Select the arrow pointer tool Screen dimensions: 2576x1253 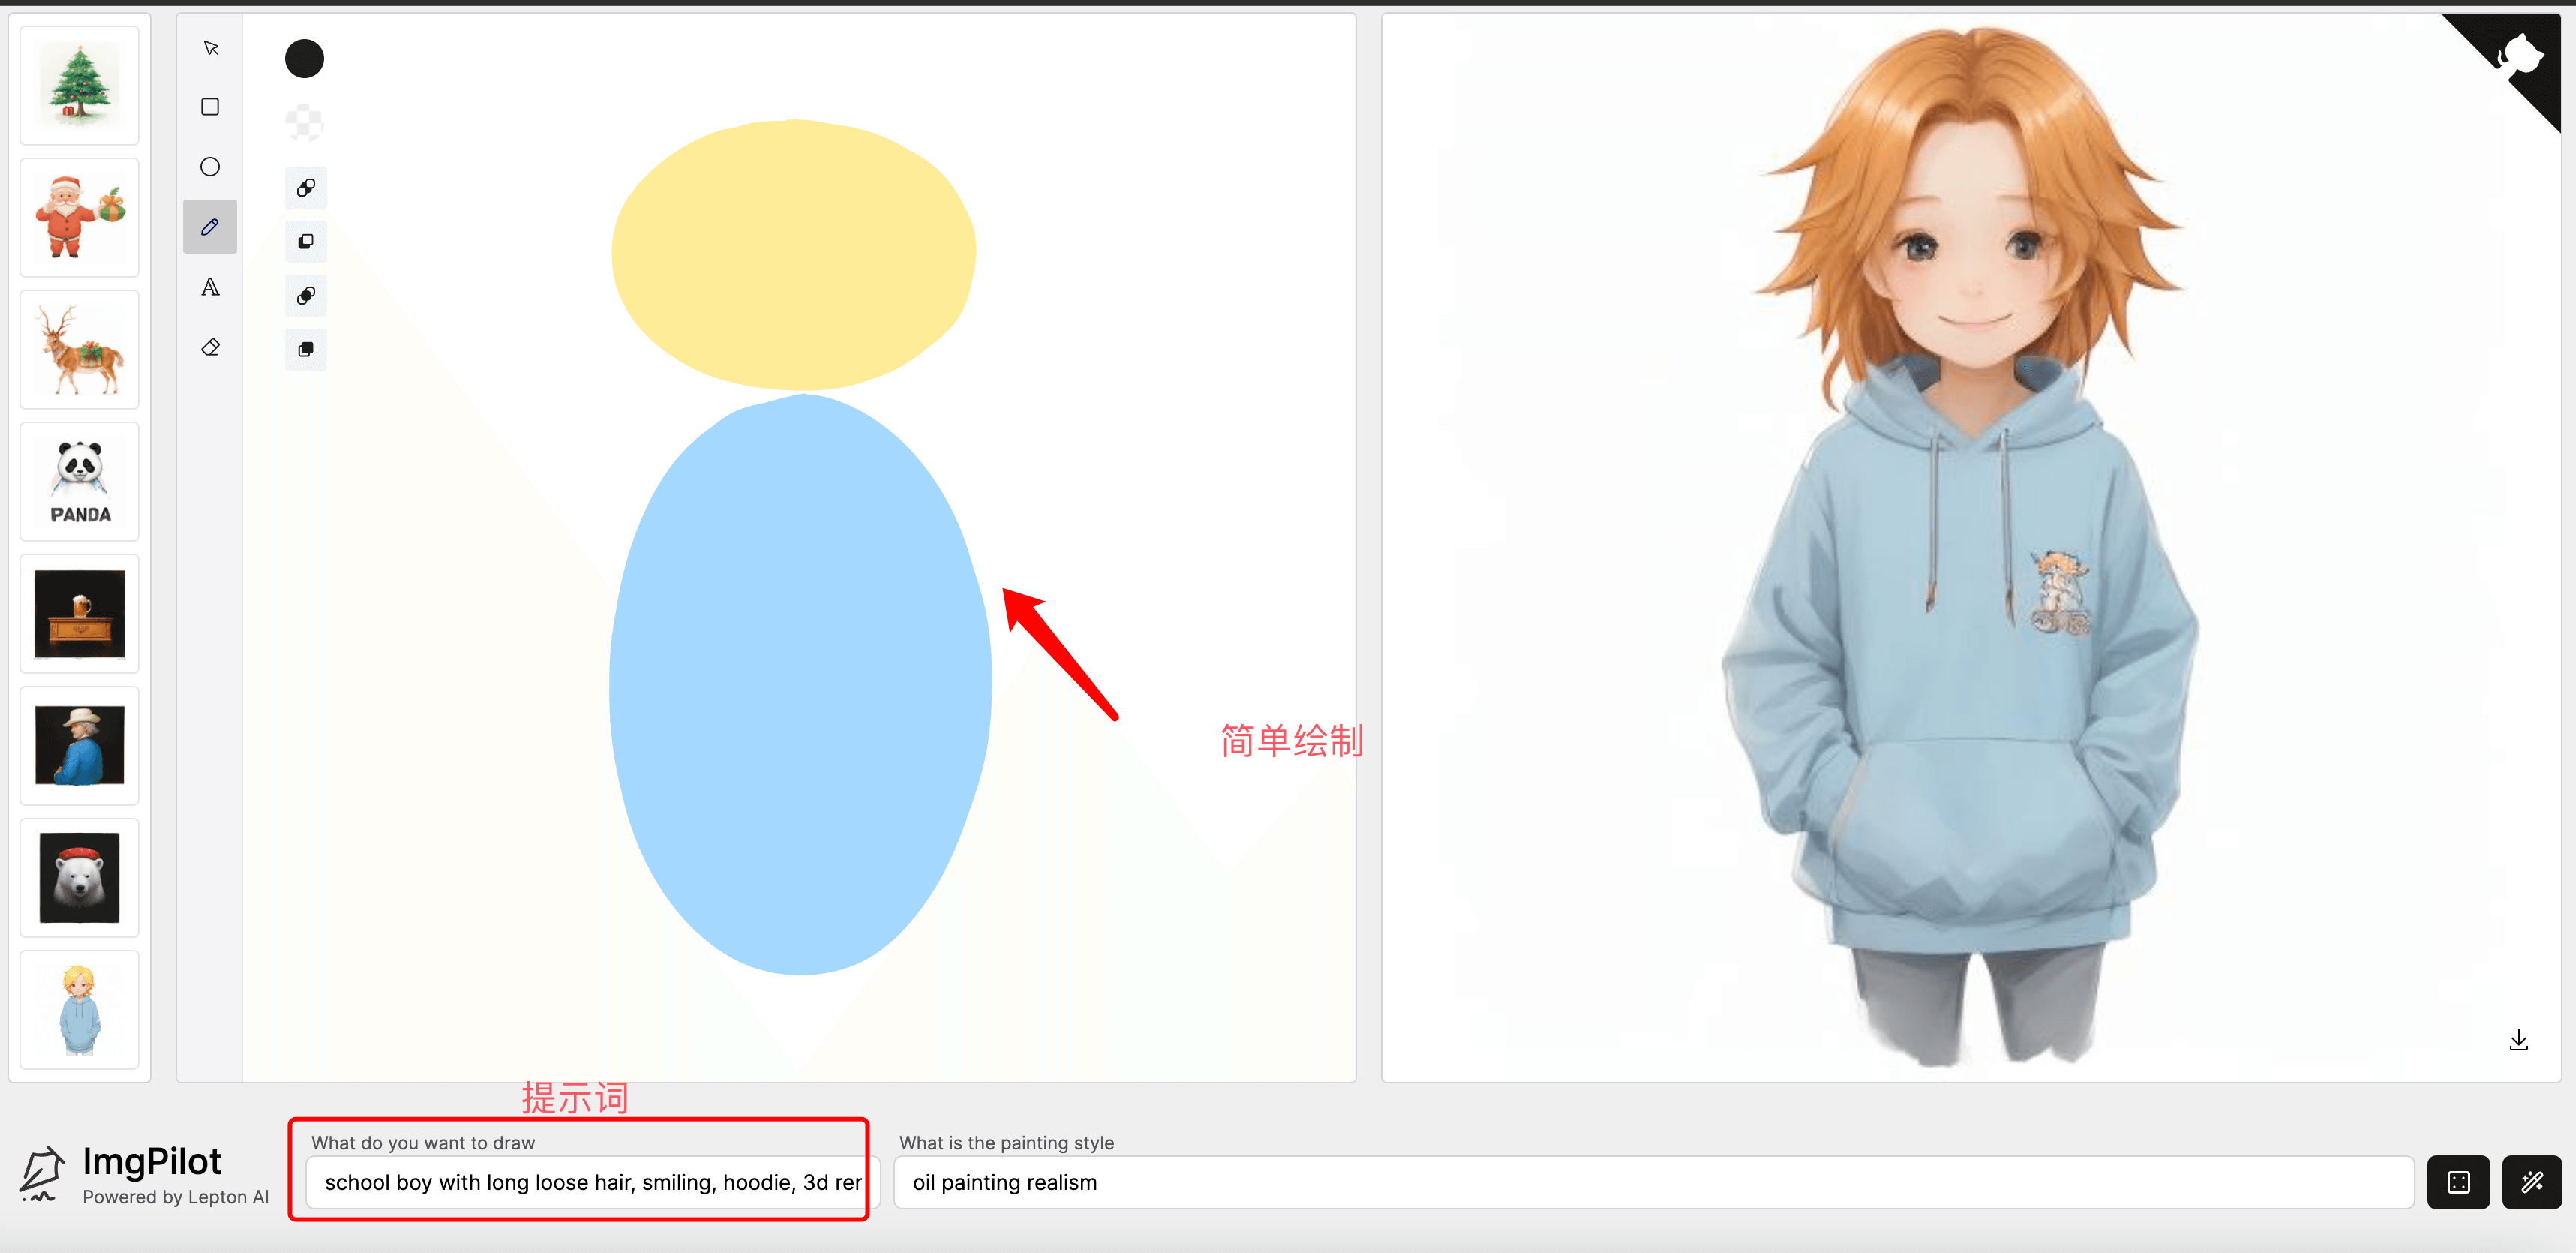coord(210,48)
